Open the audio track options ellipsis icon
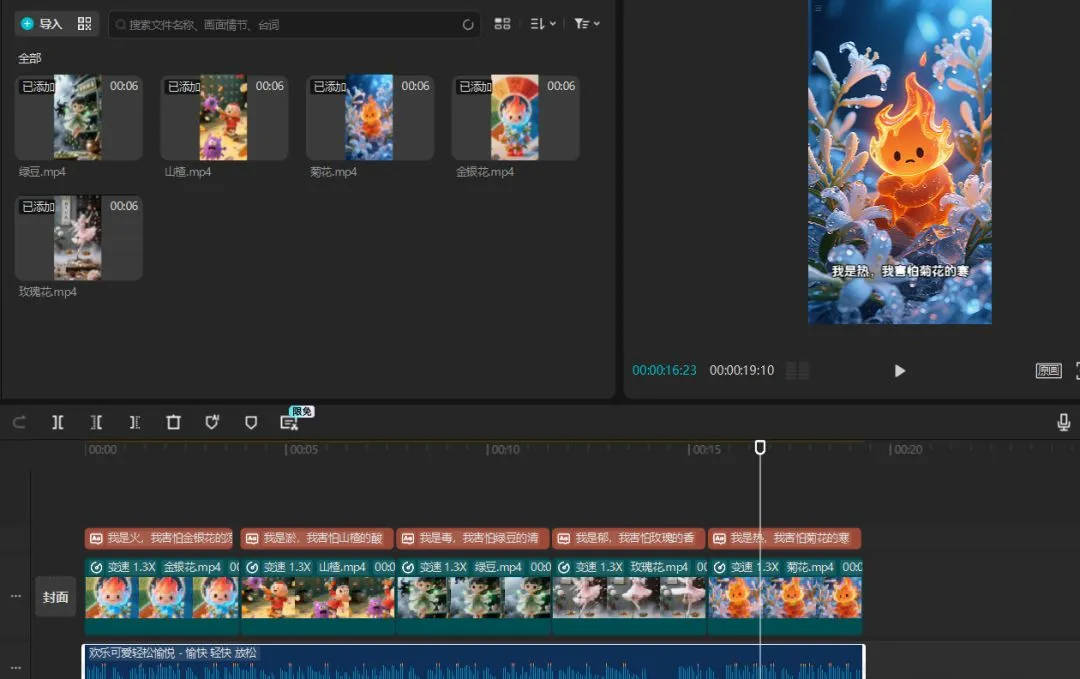1080x679 pixels. point(15,667)
